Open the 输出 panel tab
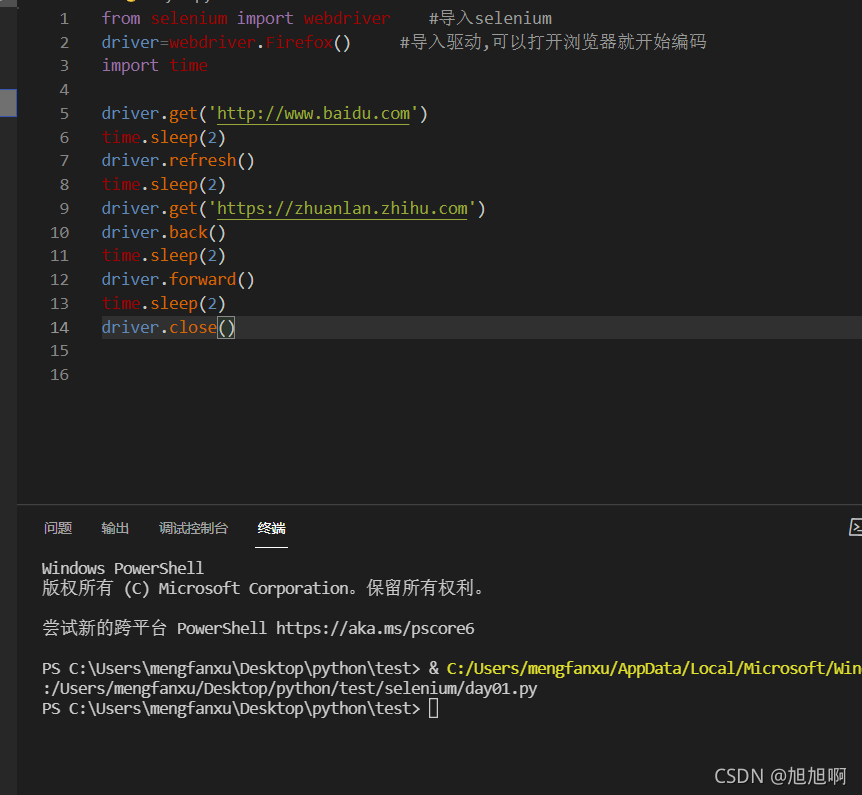Viewport: 862px width, 795px height. click(115, 528)
